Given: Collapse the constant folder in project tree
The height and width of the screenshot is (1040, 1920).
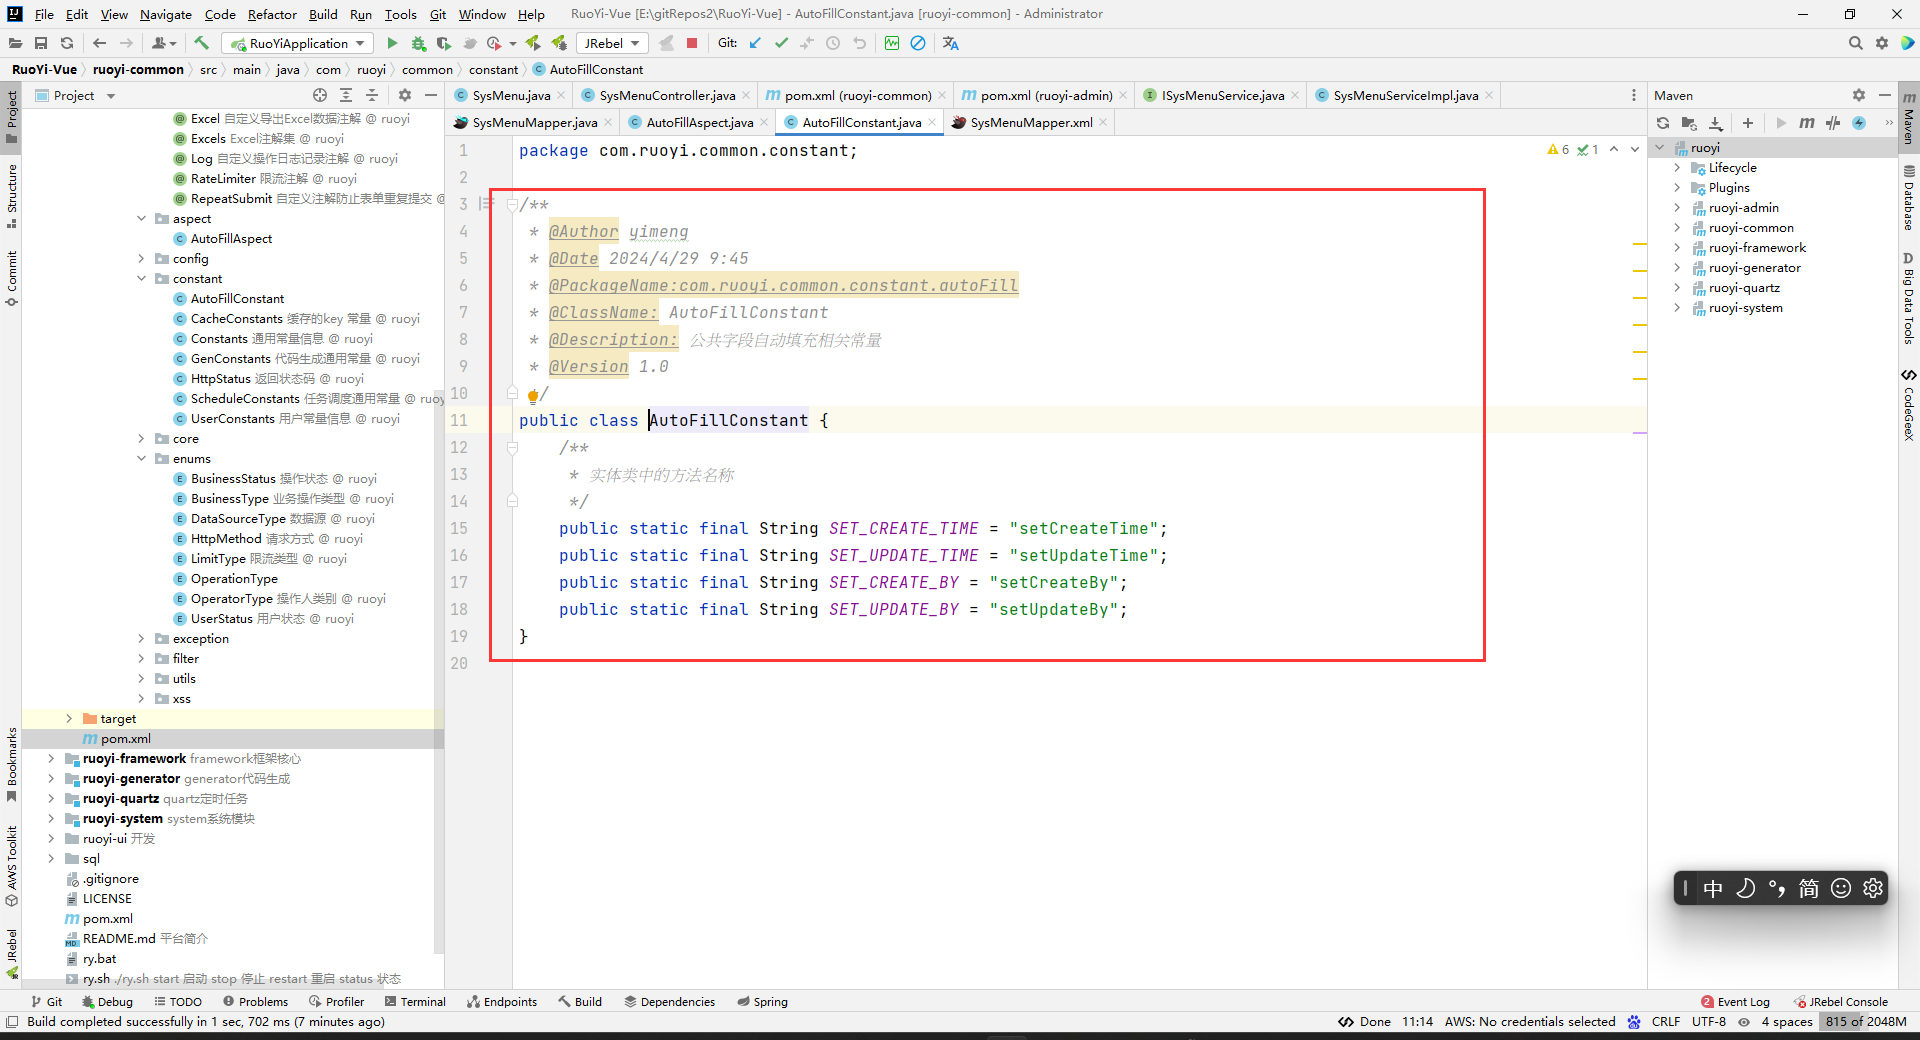Looking at the screenshot, I should click(x=141, y=278).
